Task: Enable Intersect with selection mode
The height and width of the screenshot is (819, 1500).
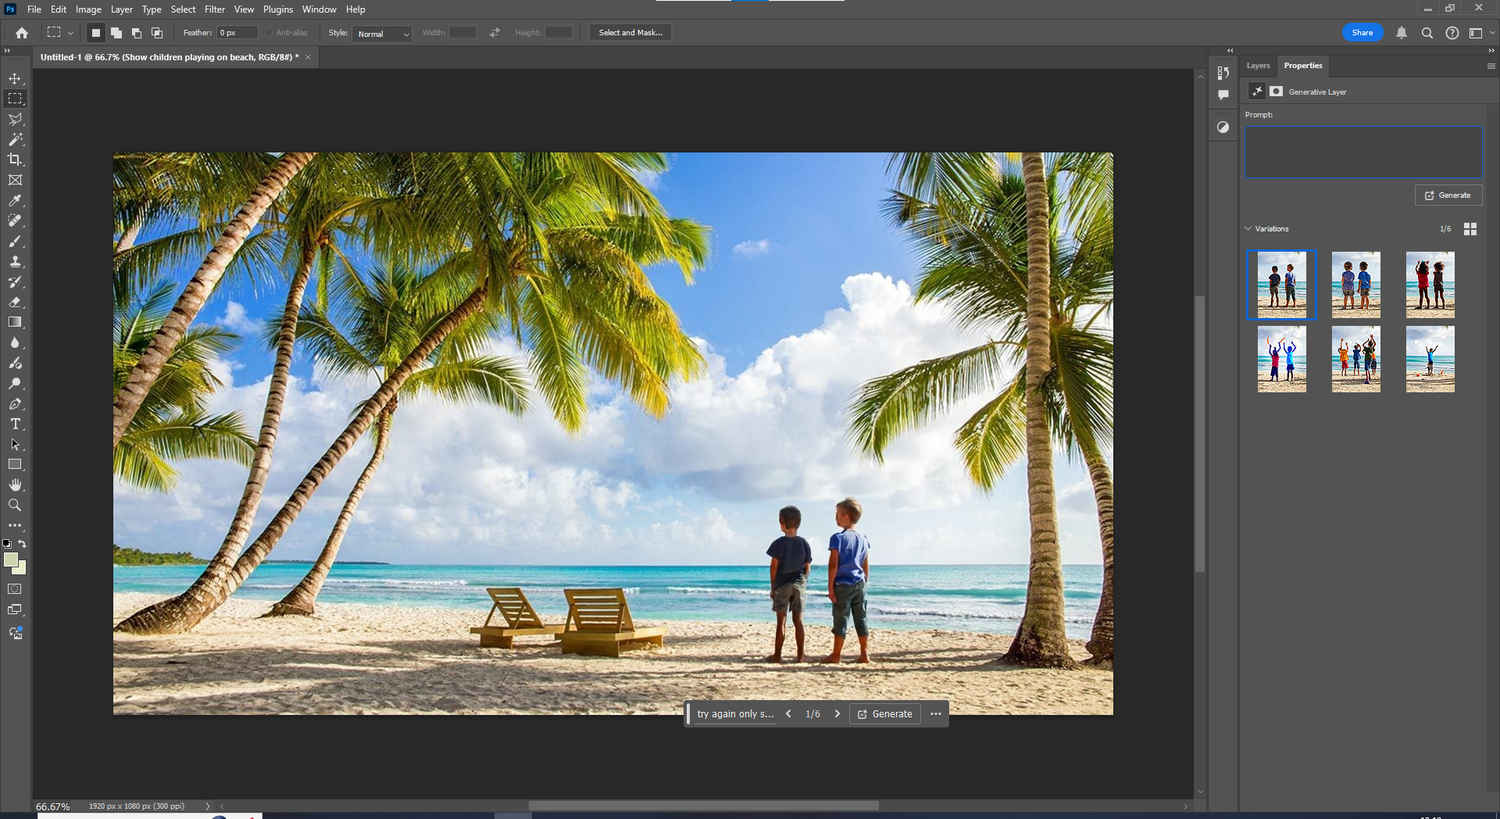Action: [x=157, y=33]
